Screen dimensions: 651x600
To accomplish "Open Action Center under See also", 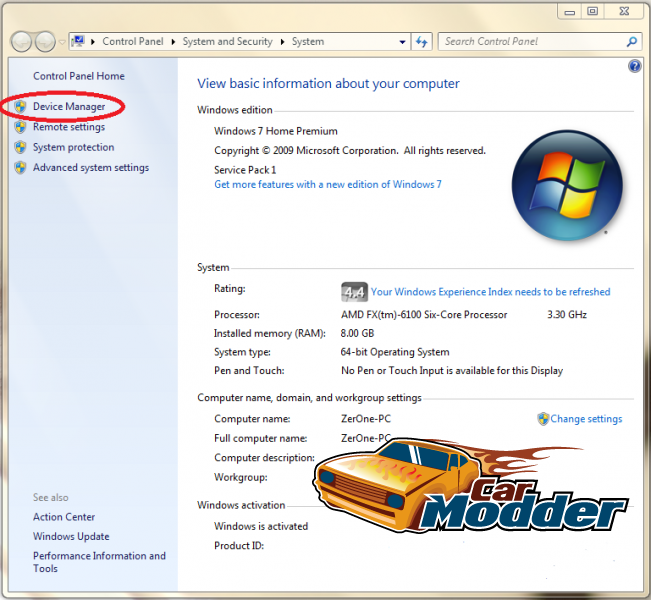I will (x=64, y=517).
